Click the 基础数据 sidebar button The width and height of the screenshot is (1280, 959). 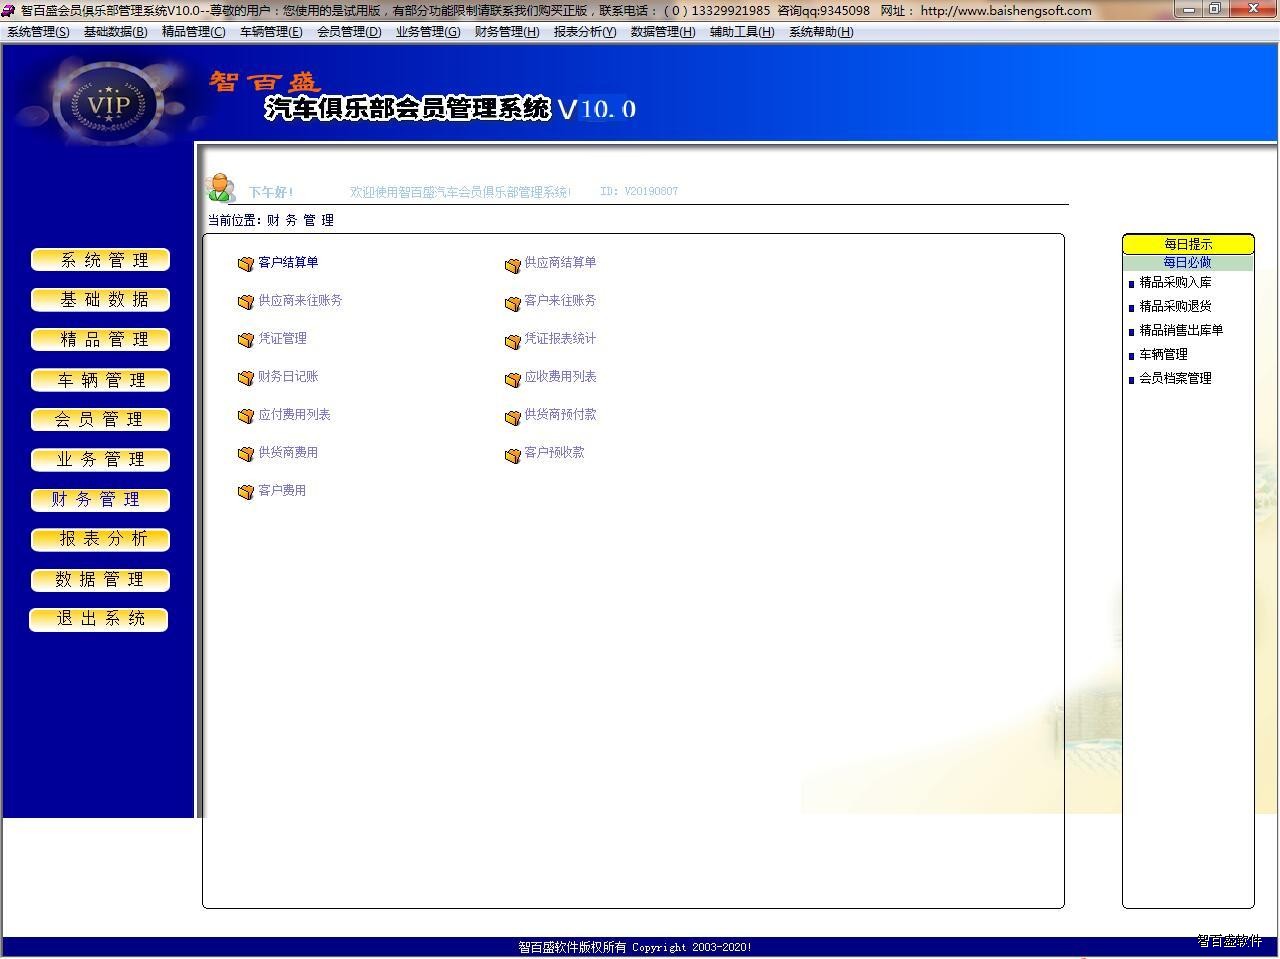pos(101,300)
